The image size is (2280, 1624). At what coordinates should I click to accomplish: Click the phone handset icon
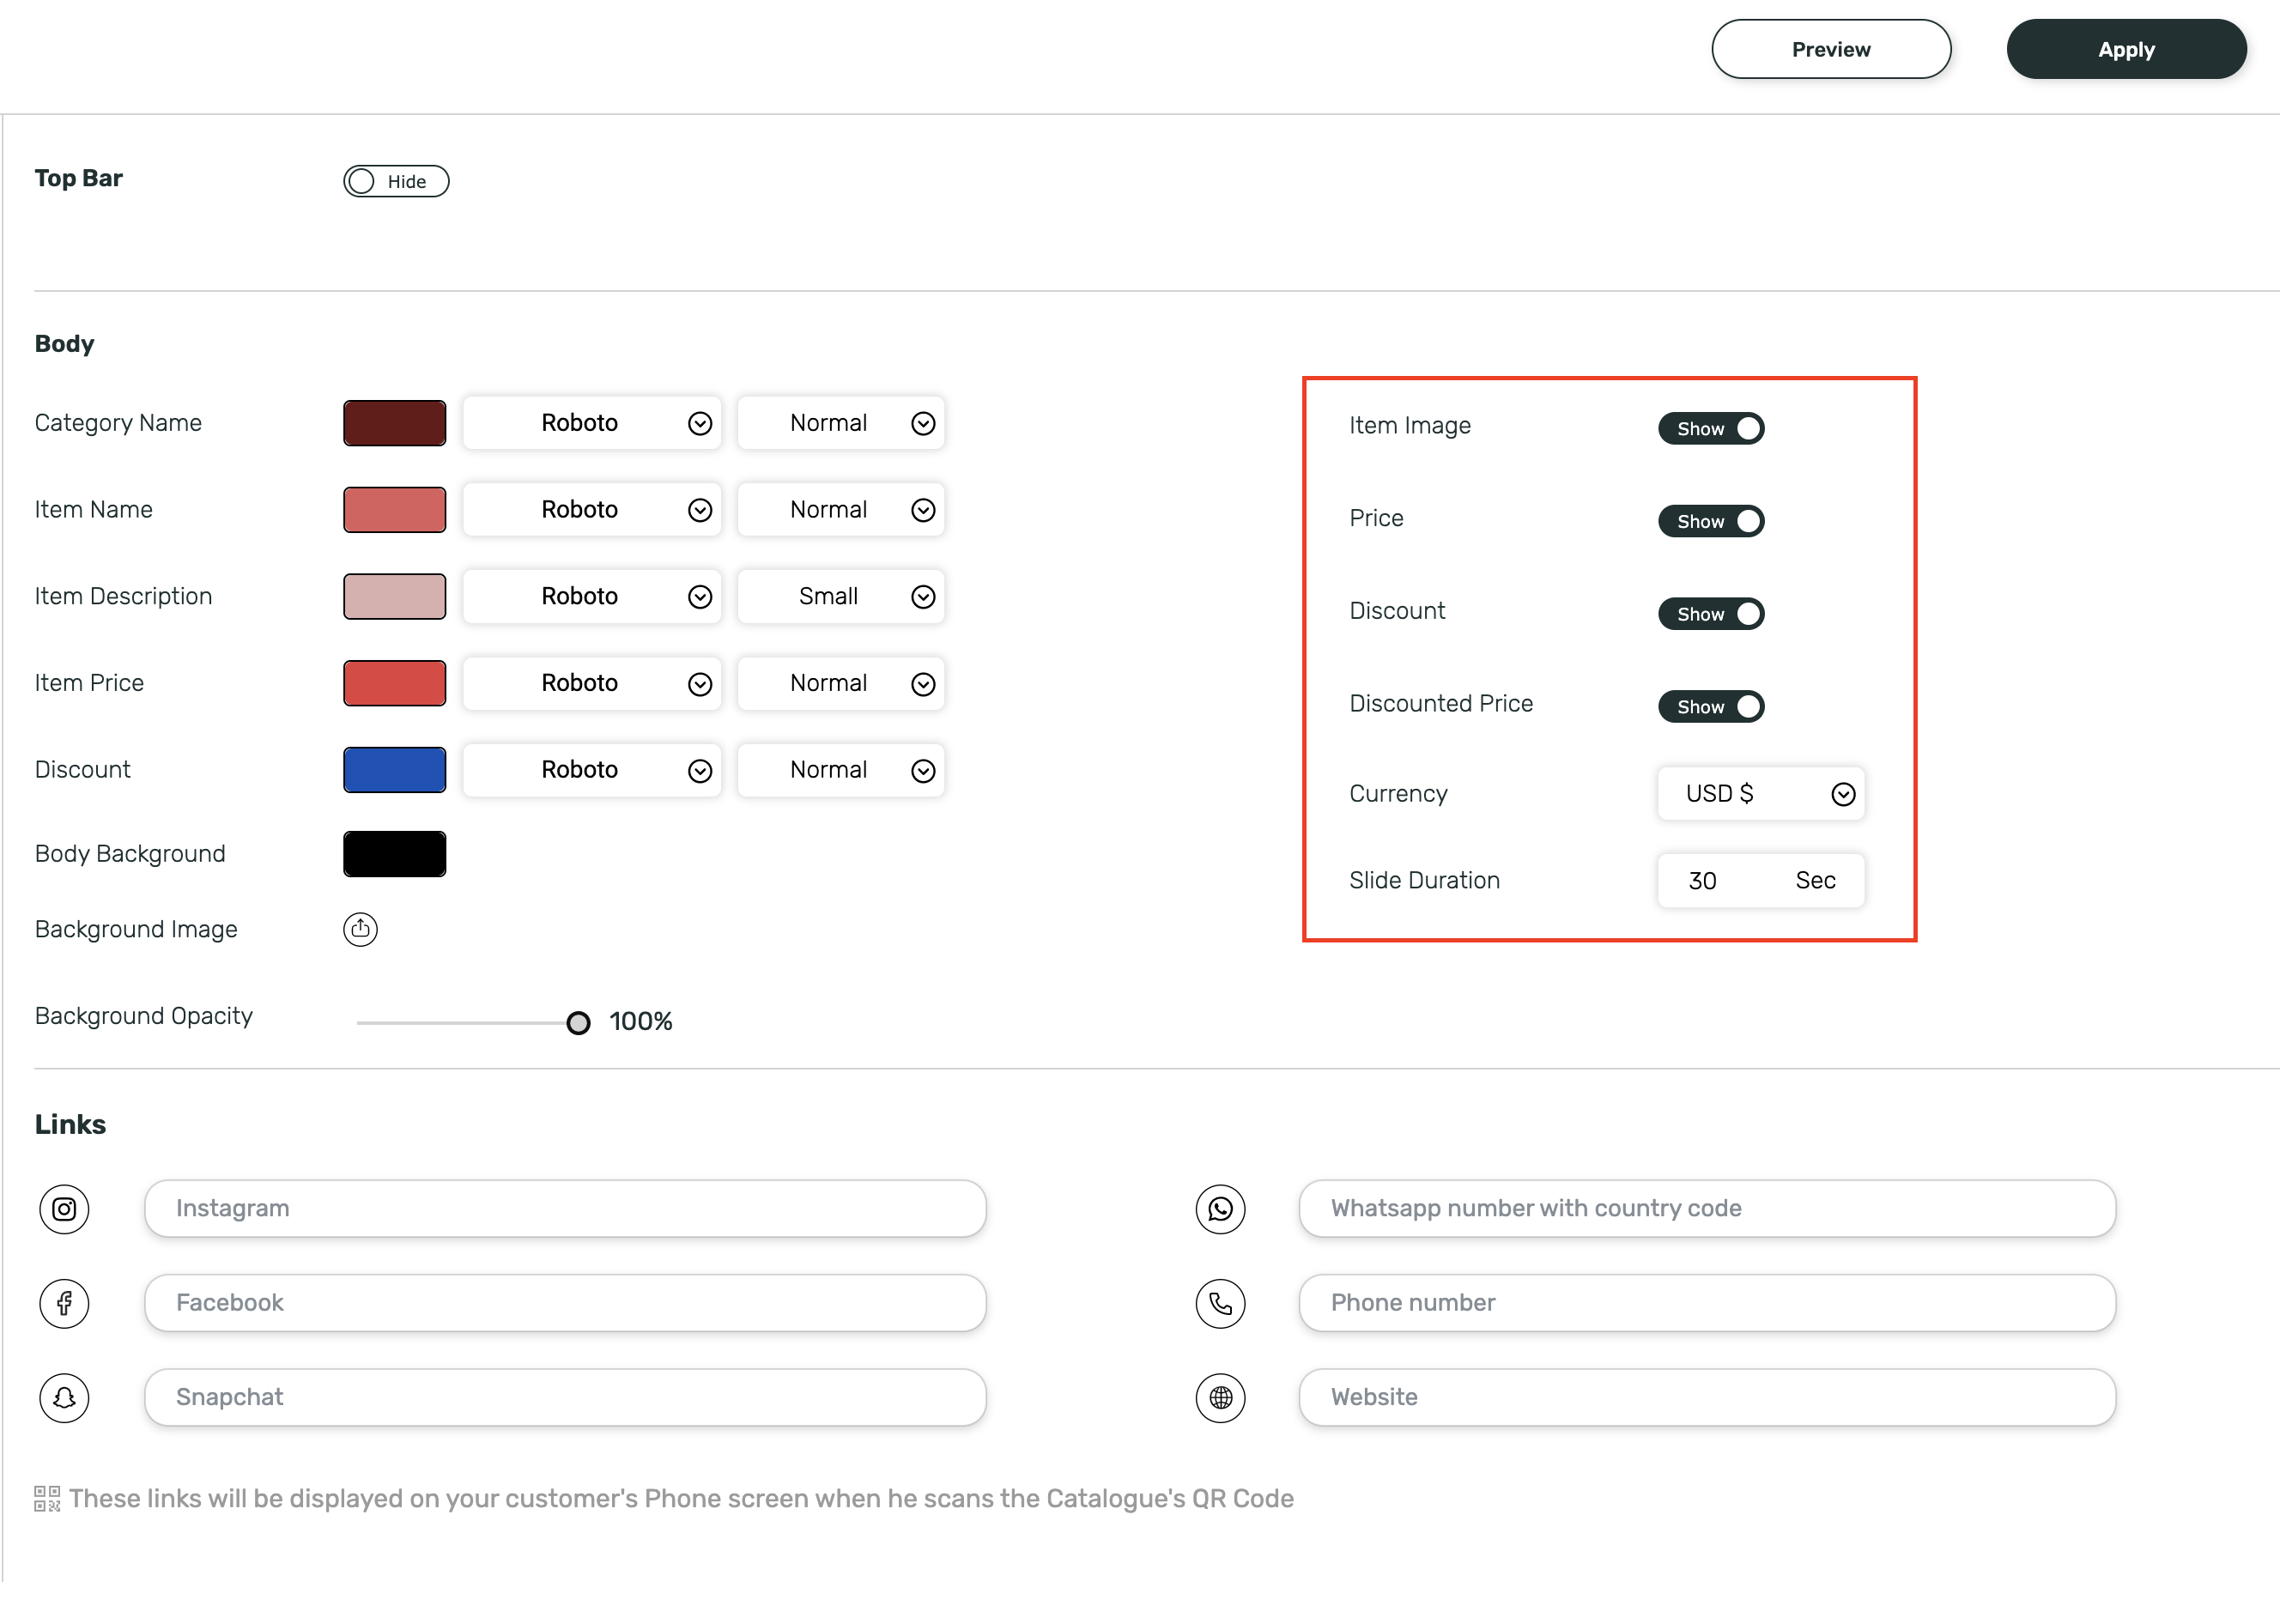(1220, 1303)
